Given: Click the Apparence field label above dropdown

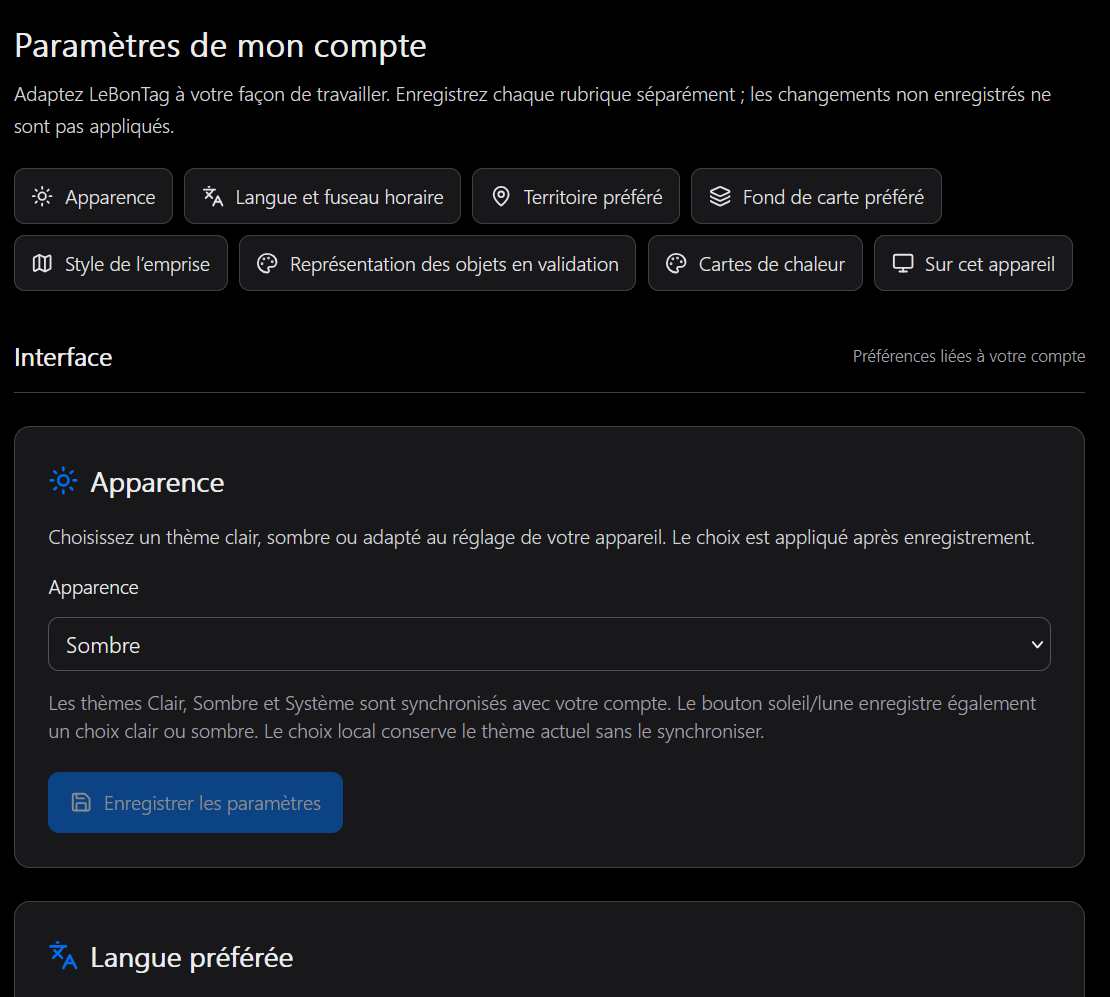Looking at the screenshot, I should click(x=93, y=588).
